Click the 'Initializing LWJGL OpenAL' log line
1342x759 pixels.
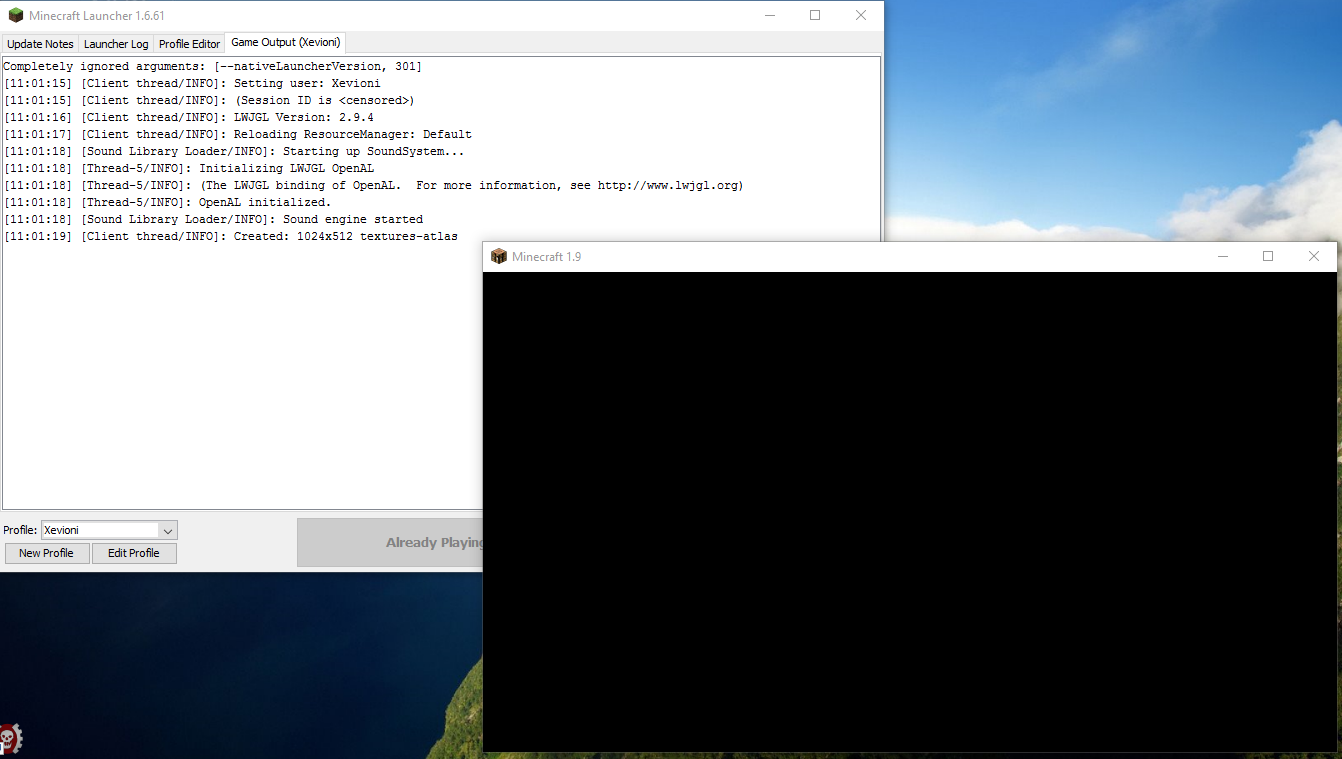[x=188, y=168]
